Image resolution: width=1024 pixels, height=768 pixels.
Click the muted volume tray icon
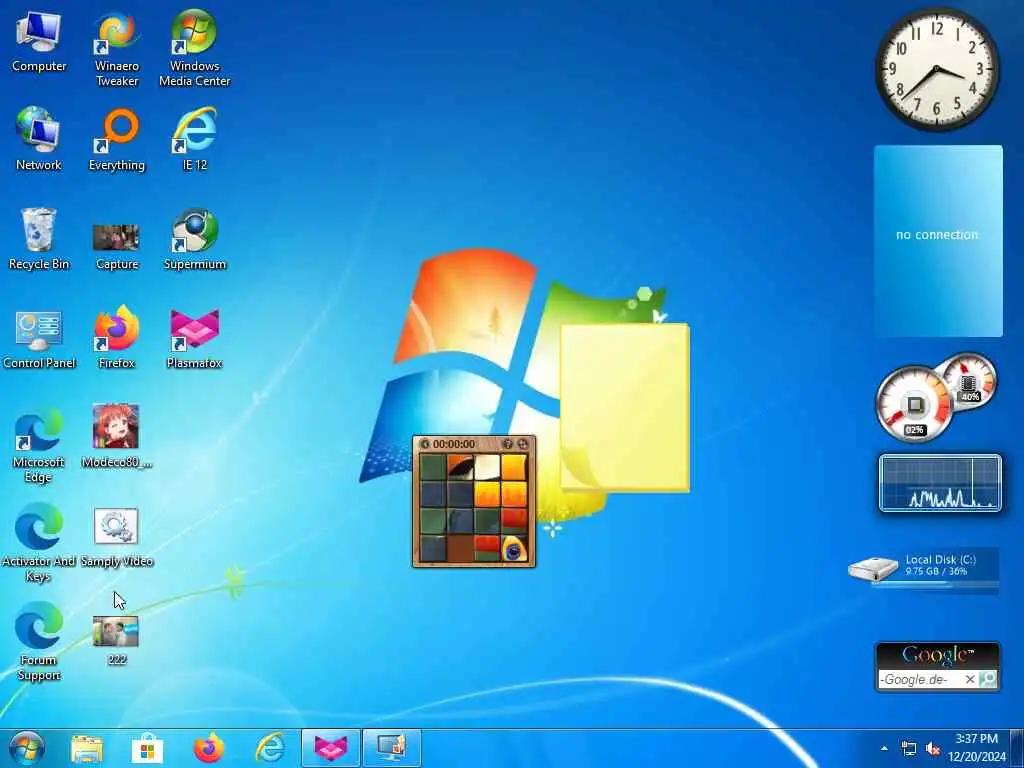tap(933, 749)
